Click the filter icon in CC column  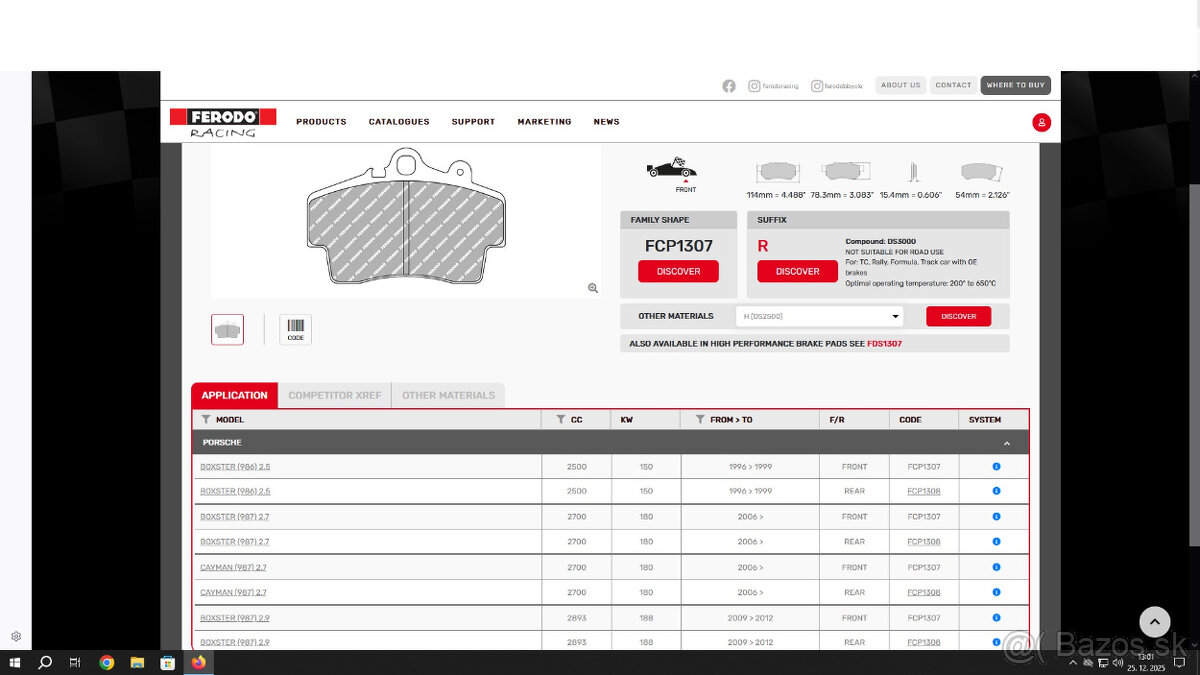point(560,420)
